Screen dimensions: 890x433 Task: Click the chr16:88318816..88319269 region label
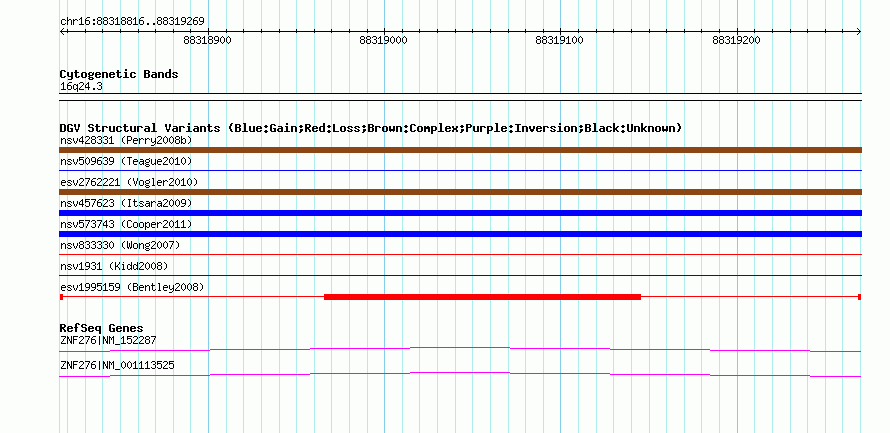point(132,22)
